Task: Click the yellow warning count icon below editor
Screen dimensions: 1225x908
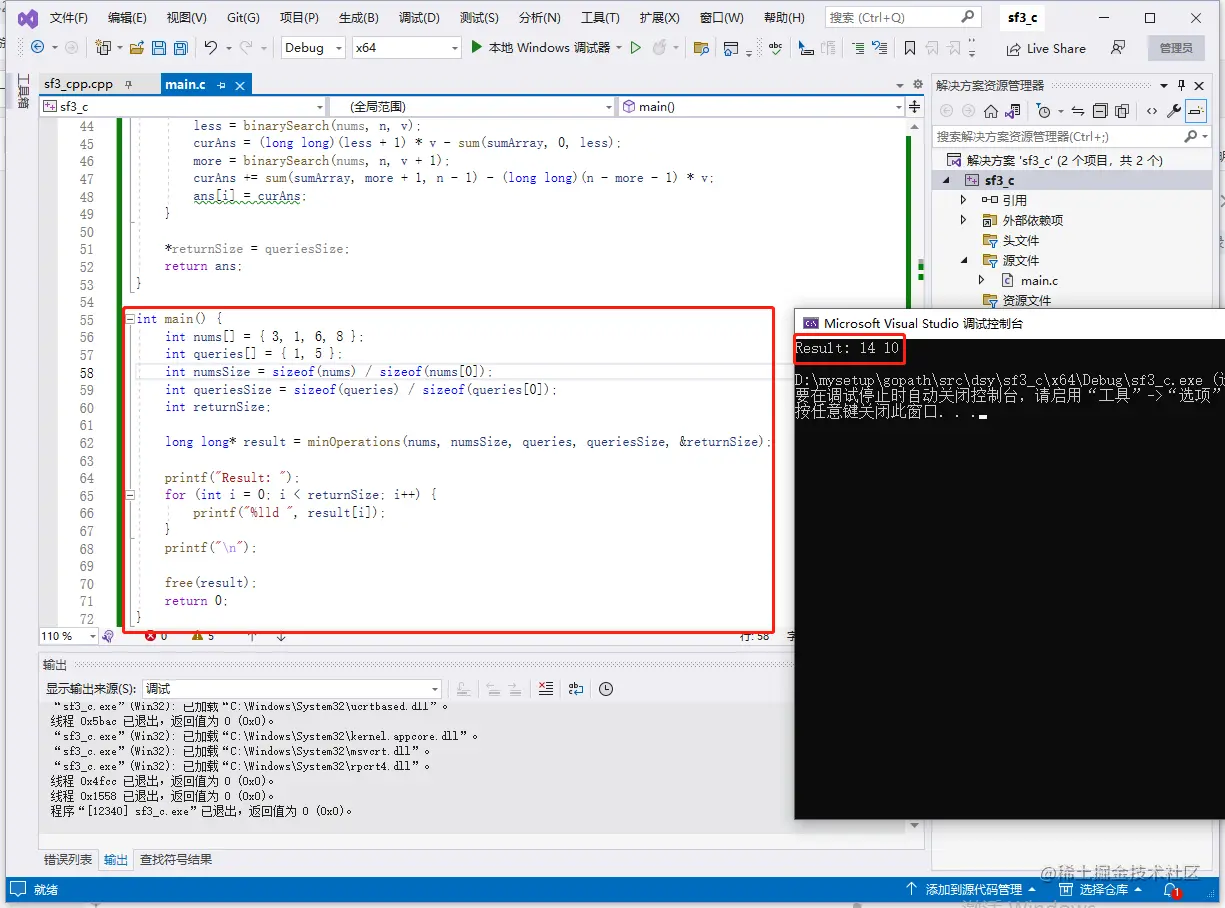Action: [197, 636]
